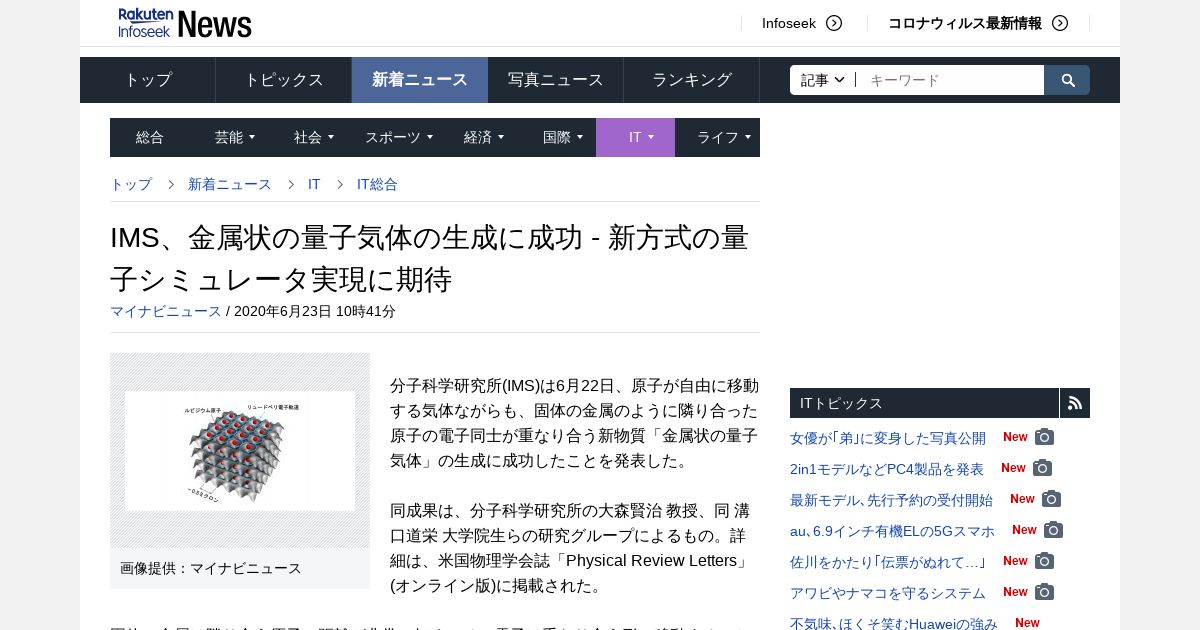Viewport: 1200px width, 630px height.
Task: Click caption 画像提供：マイナビニュース
Action: pos(211,568)
